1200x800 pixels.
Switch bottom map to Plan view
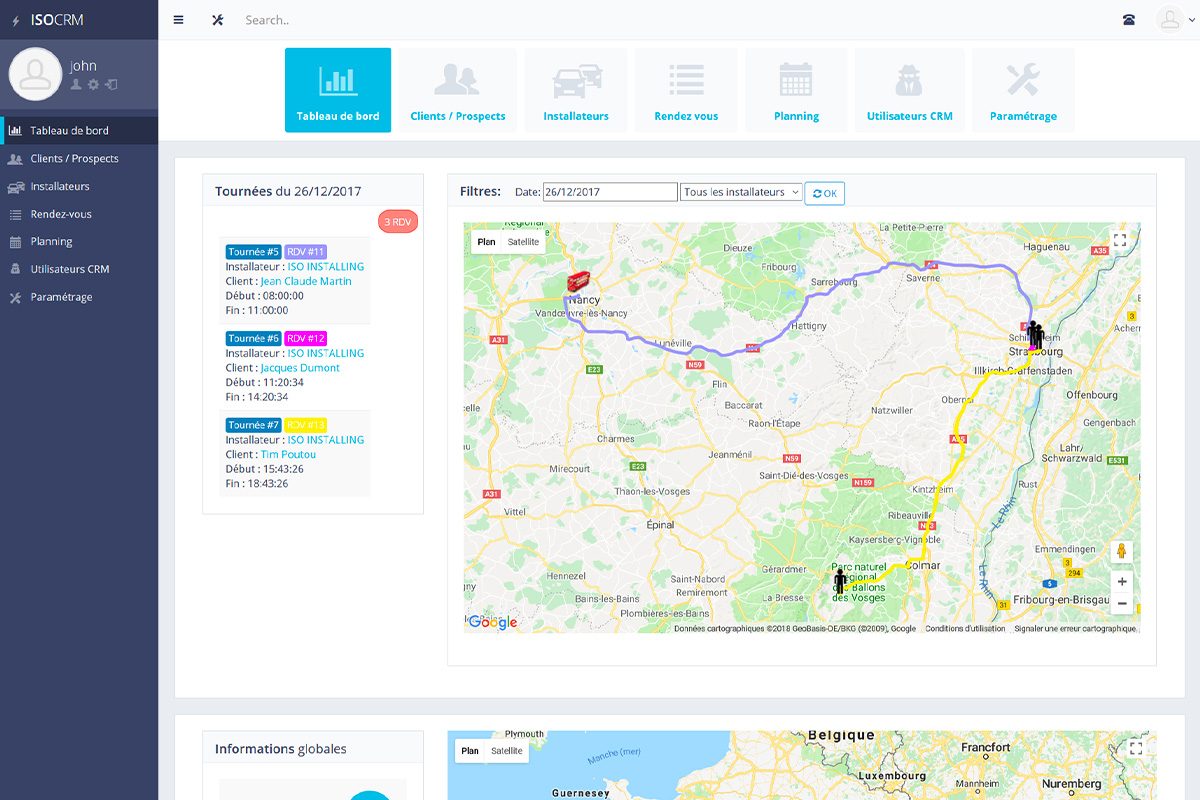pyautogui.click(x=470, y=751)
